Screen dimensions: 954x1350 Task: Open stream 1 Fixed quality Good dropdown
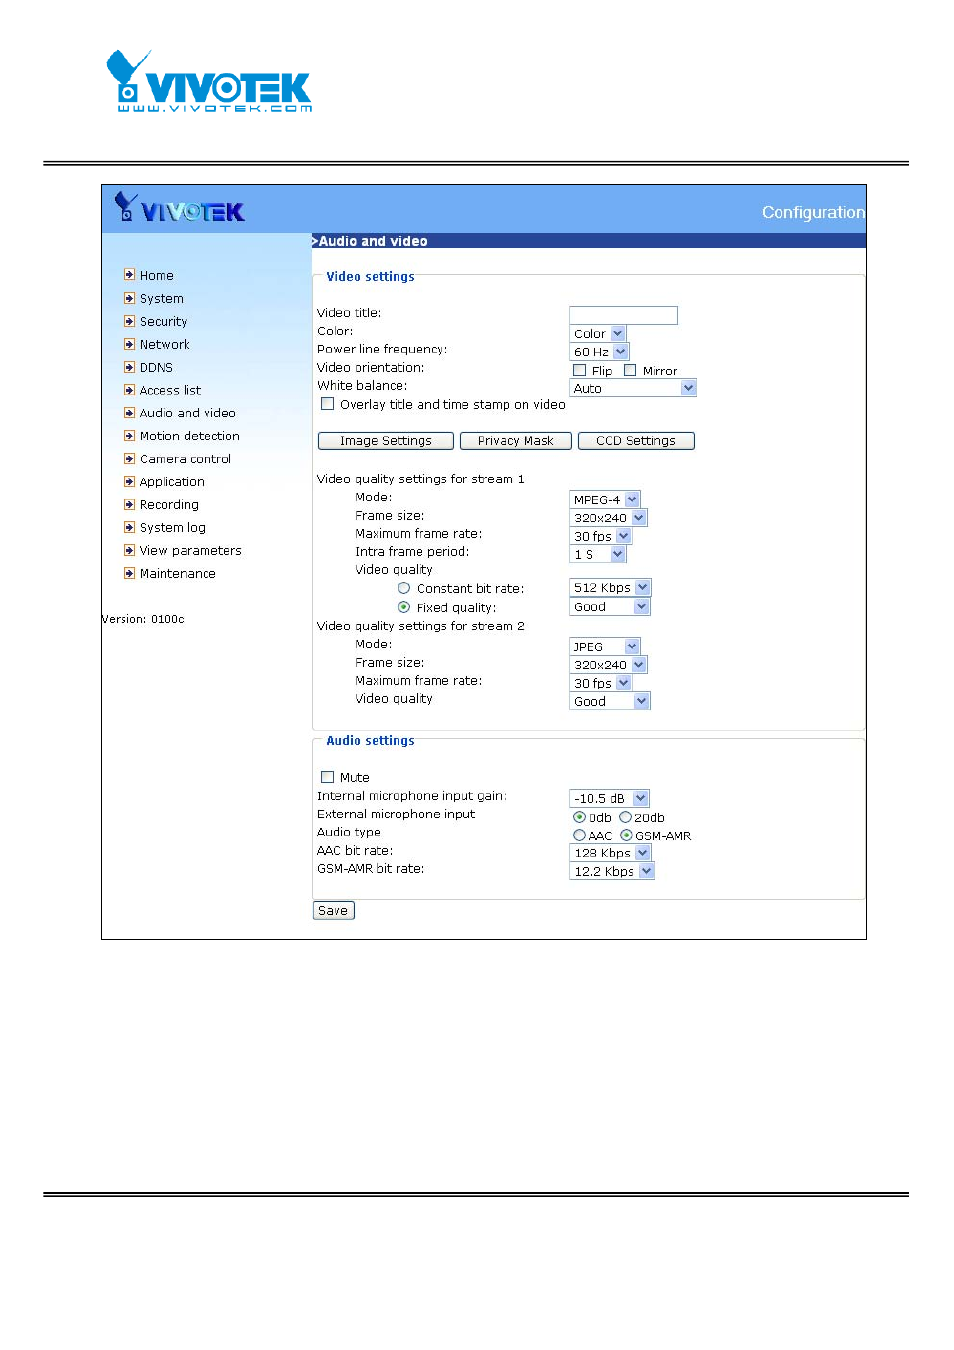click(x=610, y=607)
